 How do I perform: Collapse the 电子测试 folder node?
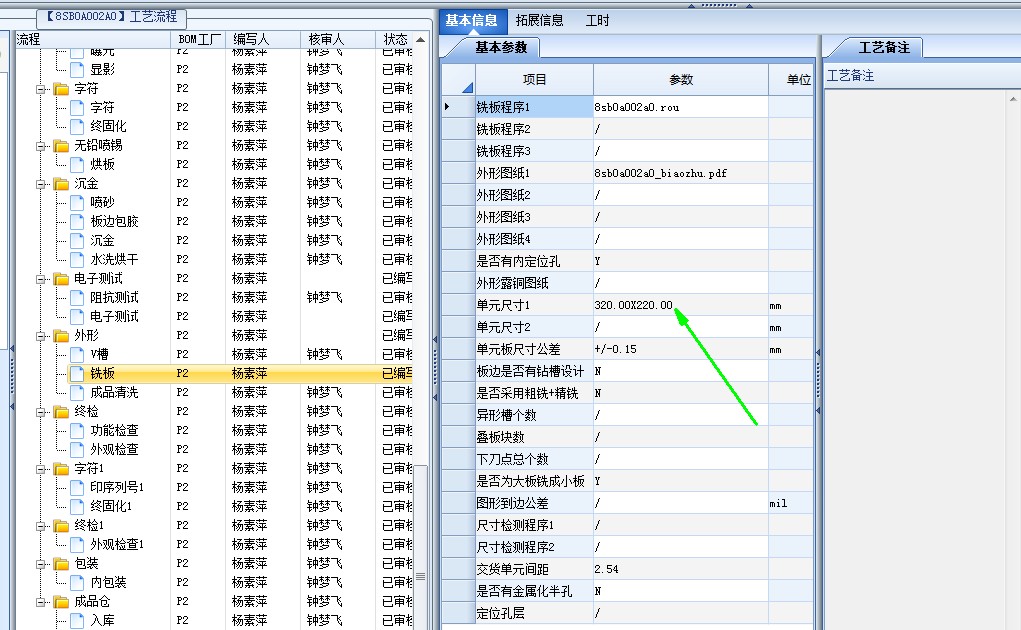click(41, 279)
